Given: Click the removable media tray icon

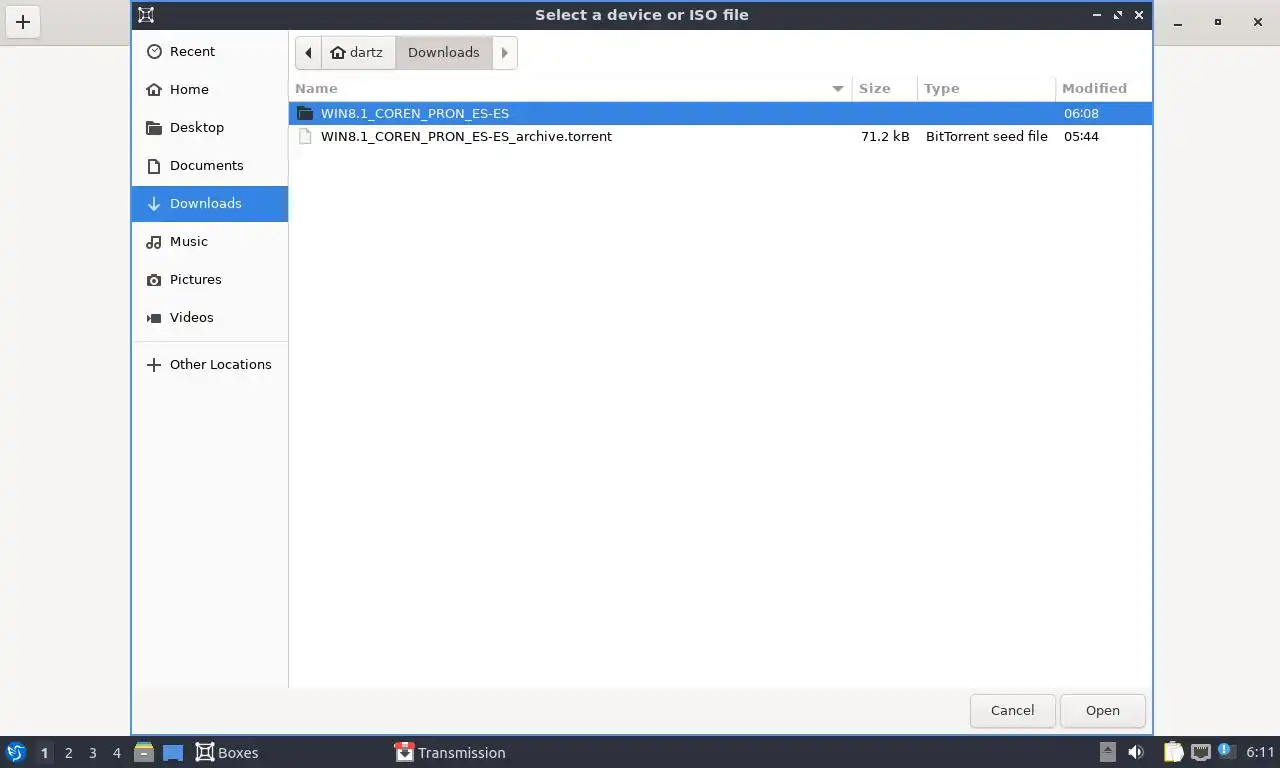Looking at the screenshot, I should [1107, 752].
